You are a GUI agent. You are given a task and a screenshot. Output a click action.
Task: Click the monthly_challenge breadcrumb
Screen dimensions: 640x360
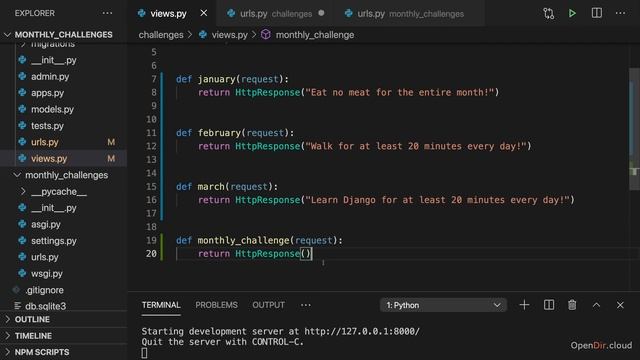coord(315,35)
